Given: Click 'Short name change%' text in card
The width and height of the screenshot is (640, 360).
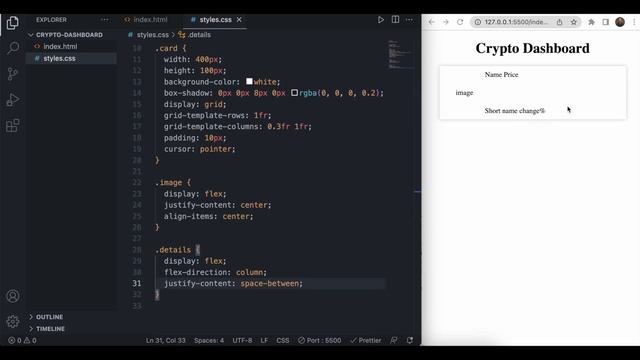Looking at the screenshot, I should coord(515,111).
